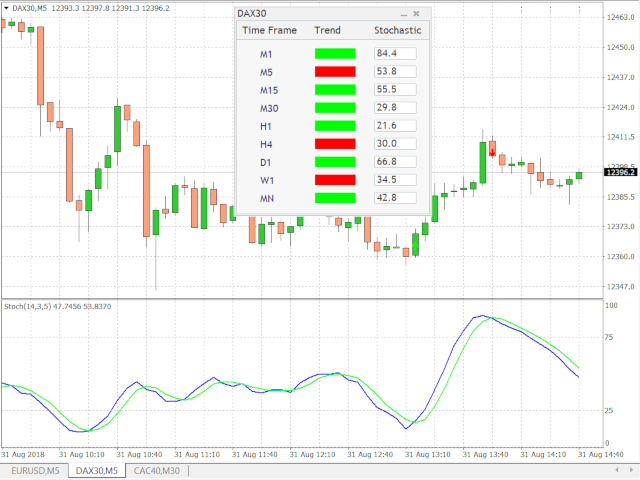The height and width of the screenshot is (480, 640).
Task: Click the red sell arrow on chart
Action: [x=492, y=153]
